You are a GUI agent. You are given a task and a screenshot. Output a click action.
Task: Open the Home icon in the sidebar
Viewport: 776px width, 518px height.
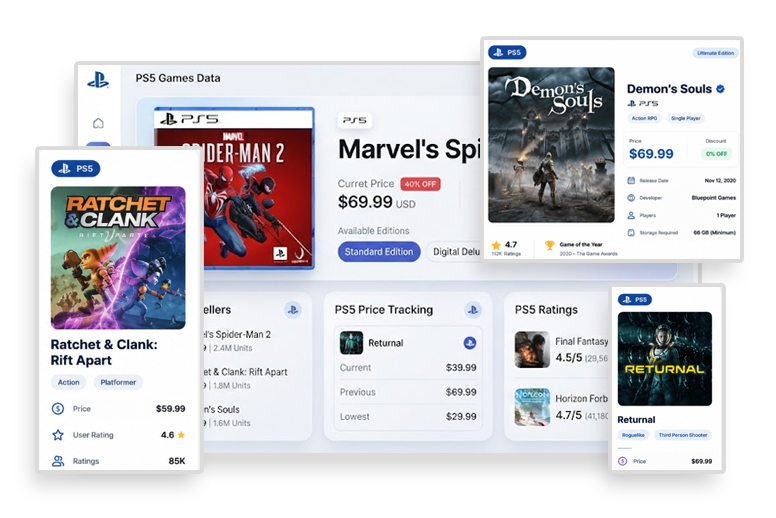[x=98, y=123]
